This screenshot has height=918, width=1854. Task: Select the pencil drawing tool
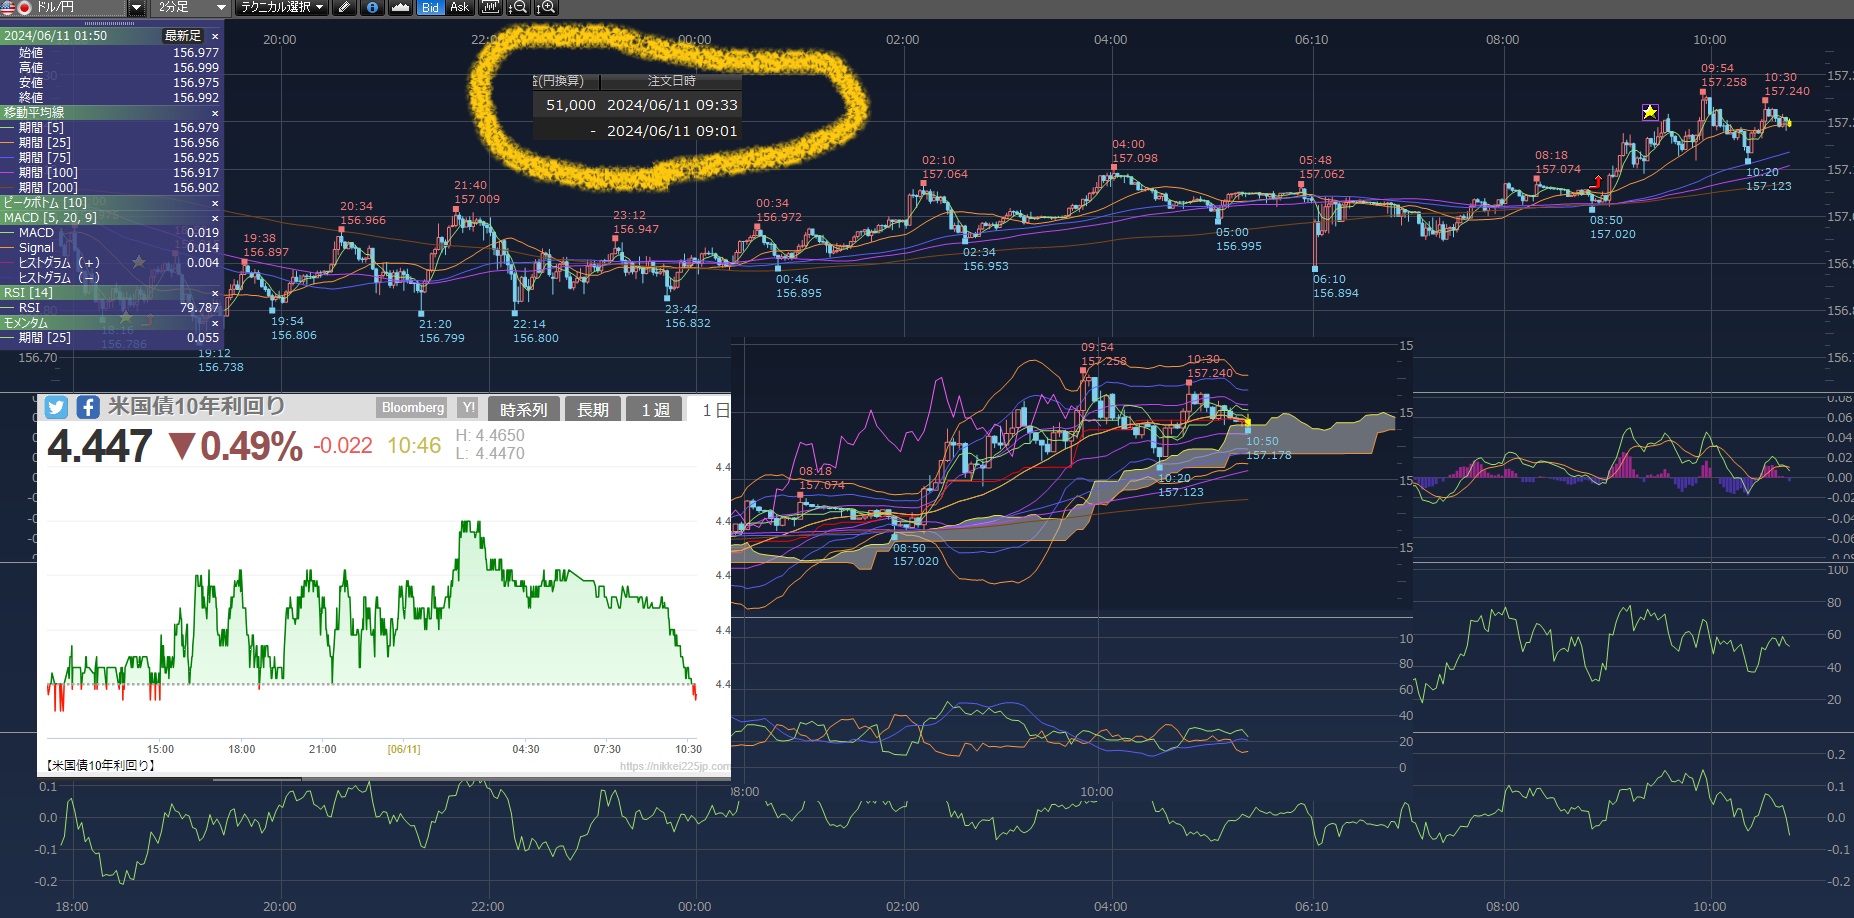click(x=344, y=7)
